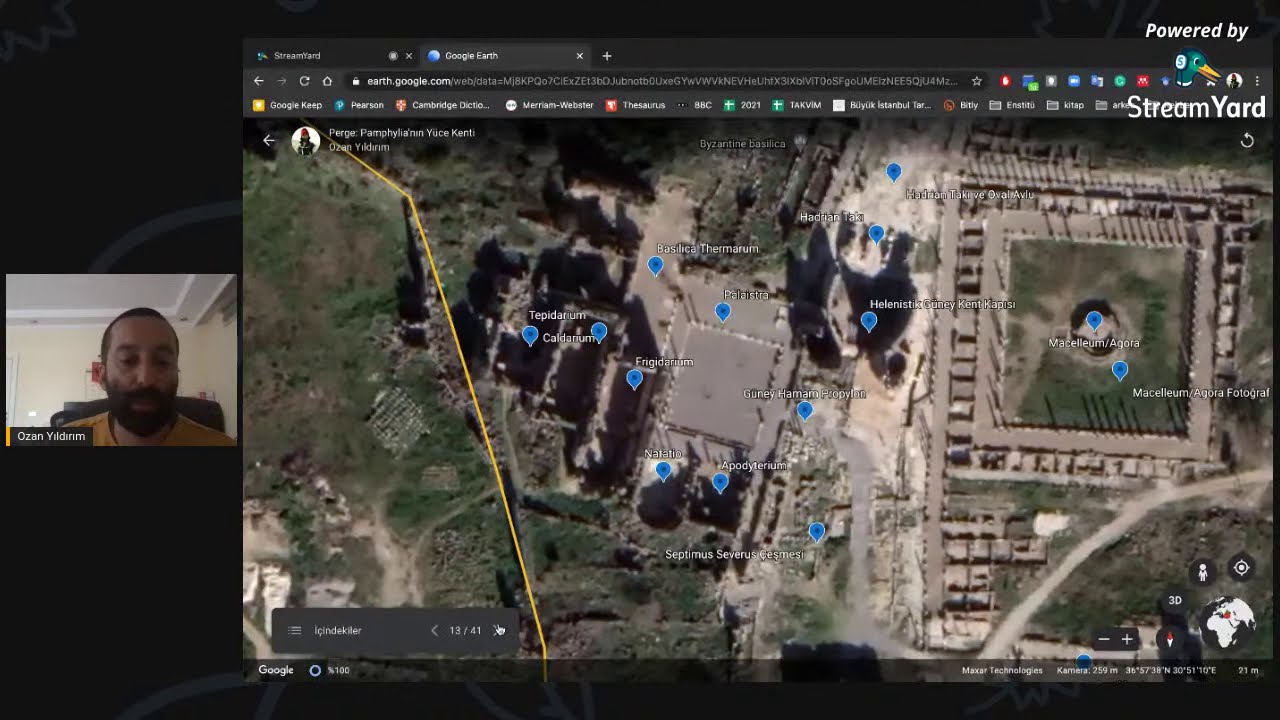This screenshot has height=720, width=1280.
Task: Zoom out the map with minus button
Action: tap(1104, 639)
